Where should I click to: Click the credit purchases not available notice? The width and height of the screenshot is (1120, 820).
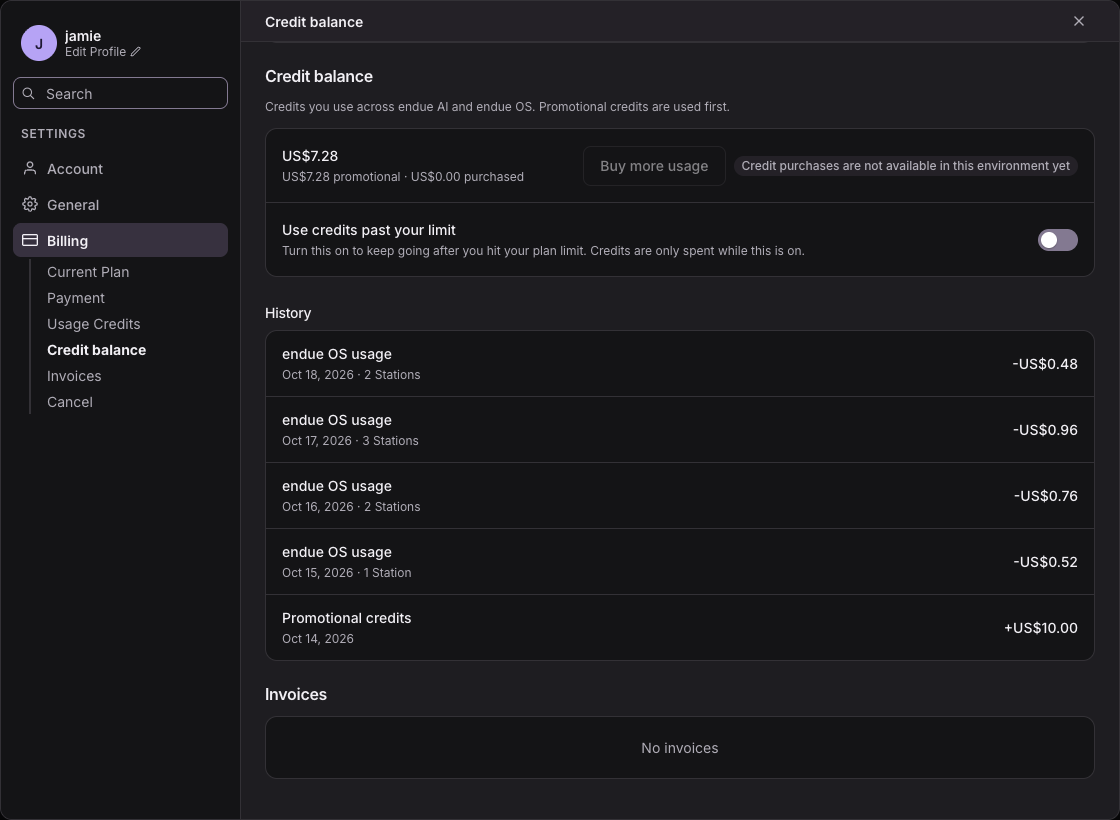(x=906, y=166)
